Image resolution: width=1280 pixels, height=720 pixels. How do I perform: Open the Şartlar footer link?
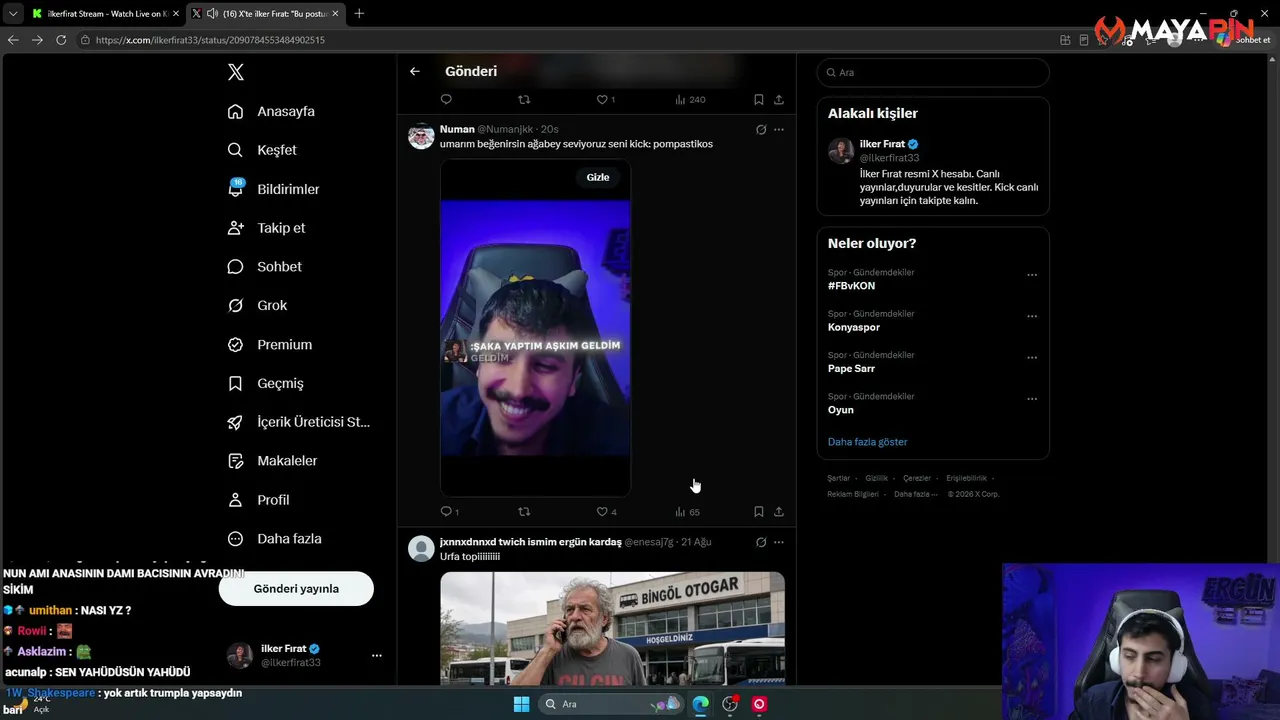click(838, 478)
